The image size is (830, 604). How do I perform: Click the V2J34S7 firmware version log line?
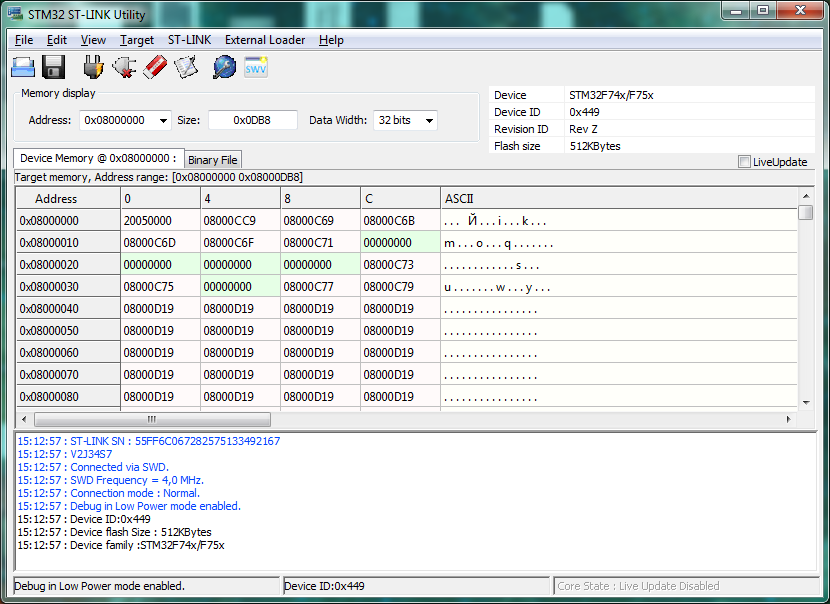pyautogui.click(x=65, y=454)
